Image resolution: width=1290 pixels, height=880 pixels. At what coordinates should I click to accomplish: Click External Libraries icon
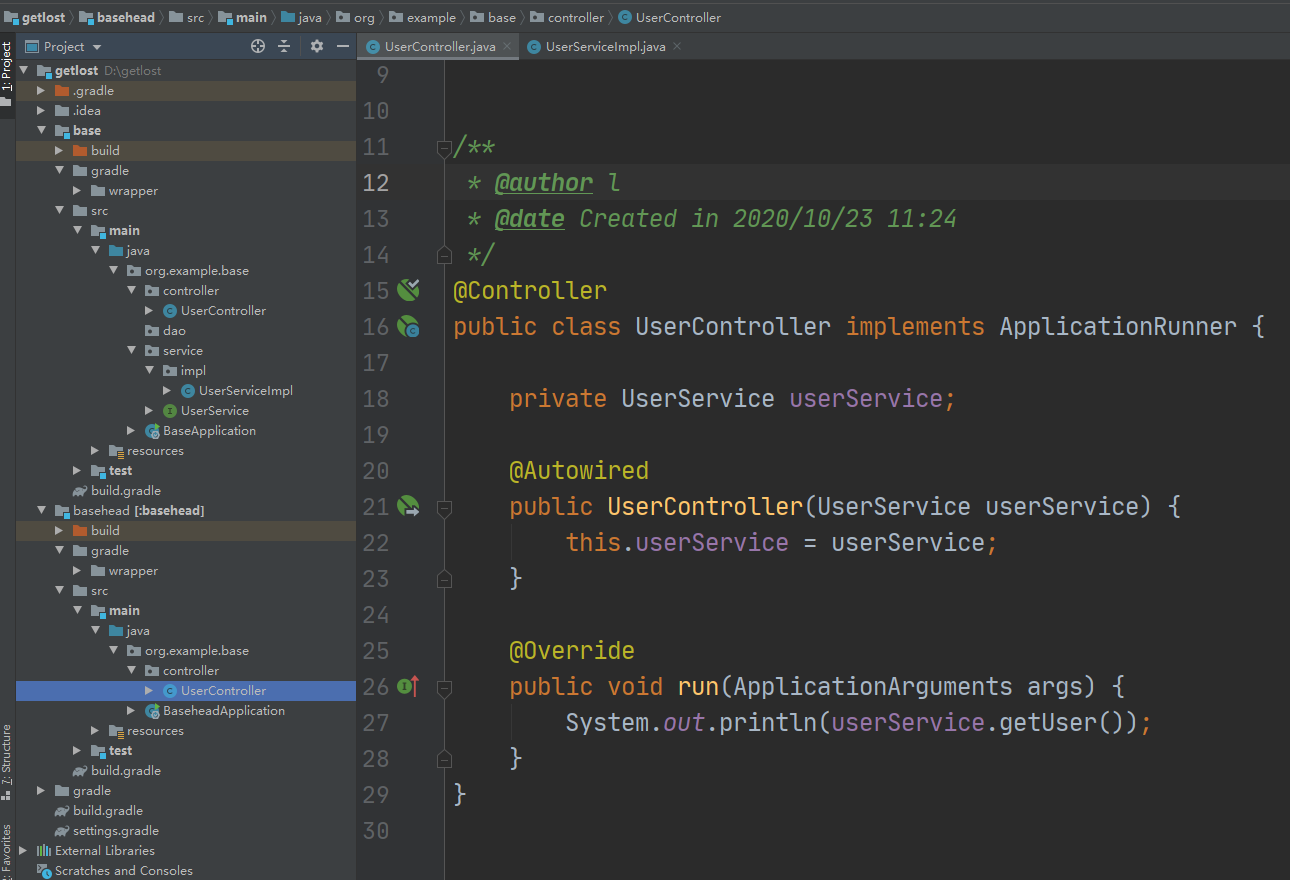(44, 851)
